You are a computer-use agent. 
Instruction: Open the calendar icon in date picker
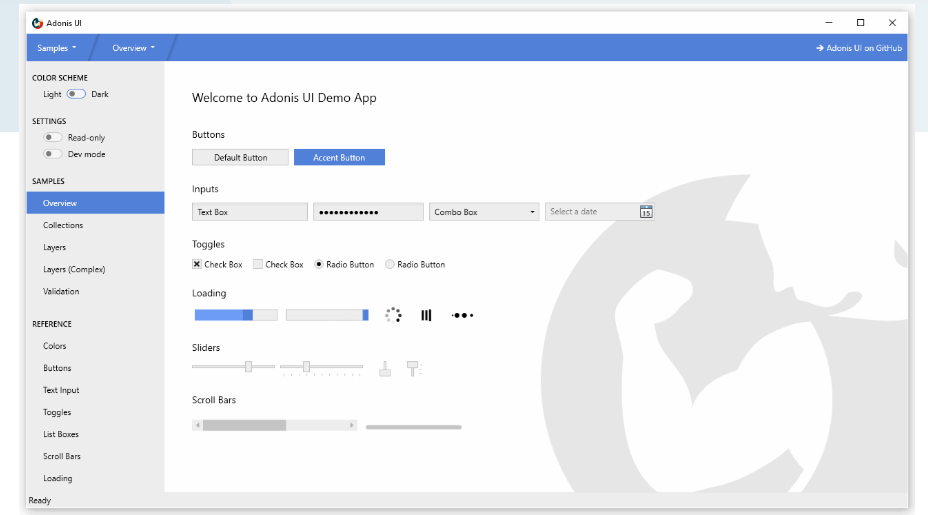coord(646,212)
